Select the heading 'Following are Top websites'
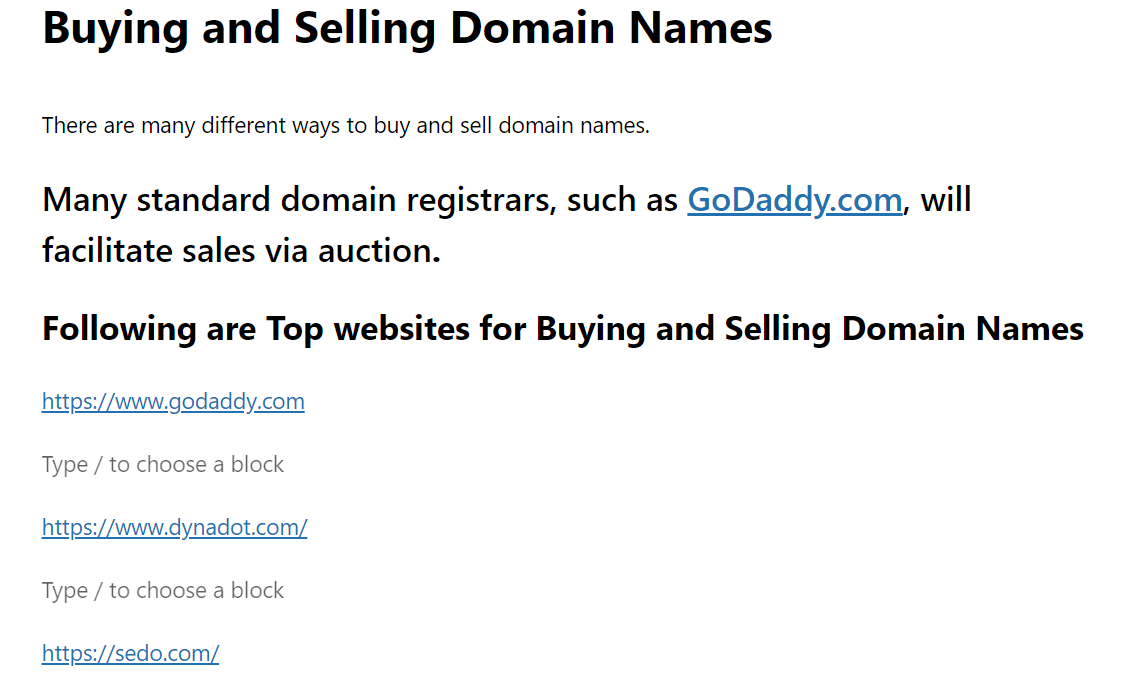The height and width of the screenshot is (685, 1134). (563, 329)
